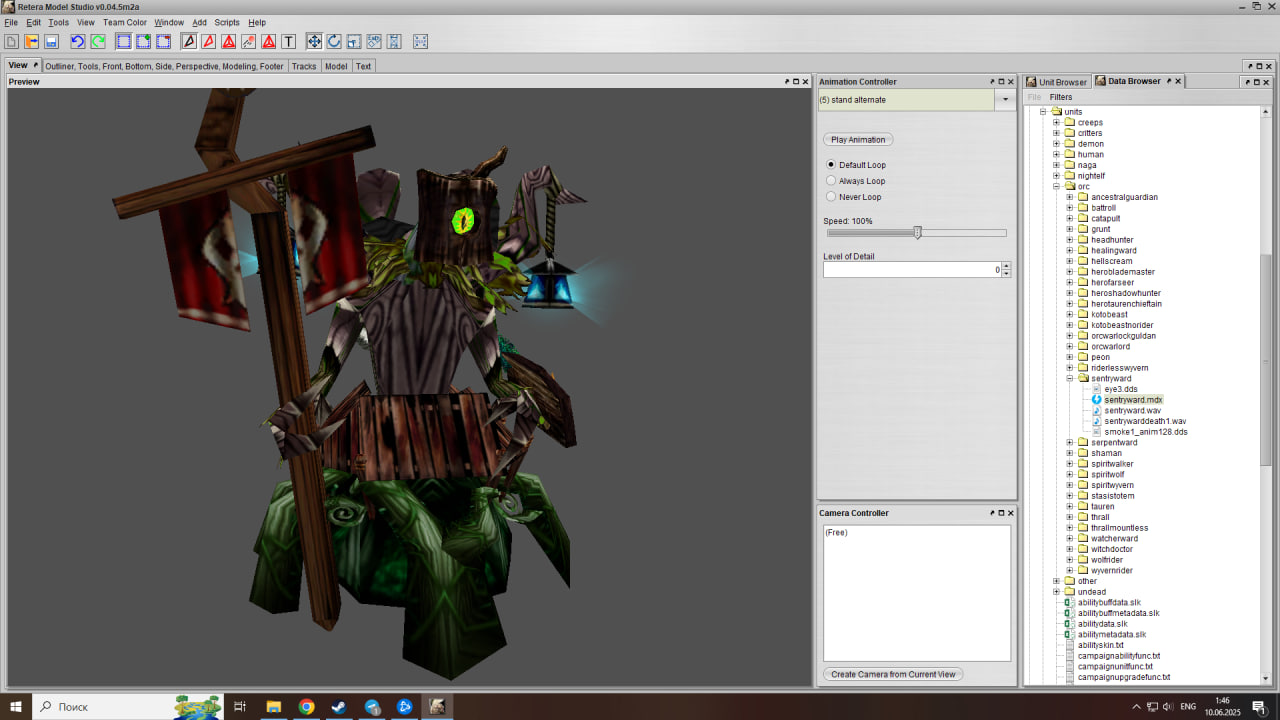The height and width of the screenshot is (720, 1280).
Task: Close the Data Browser tab
Action: pyautogui.click(x=1178, y=81)
